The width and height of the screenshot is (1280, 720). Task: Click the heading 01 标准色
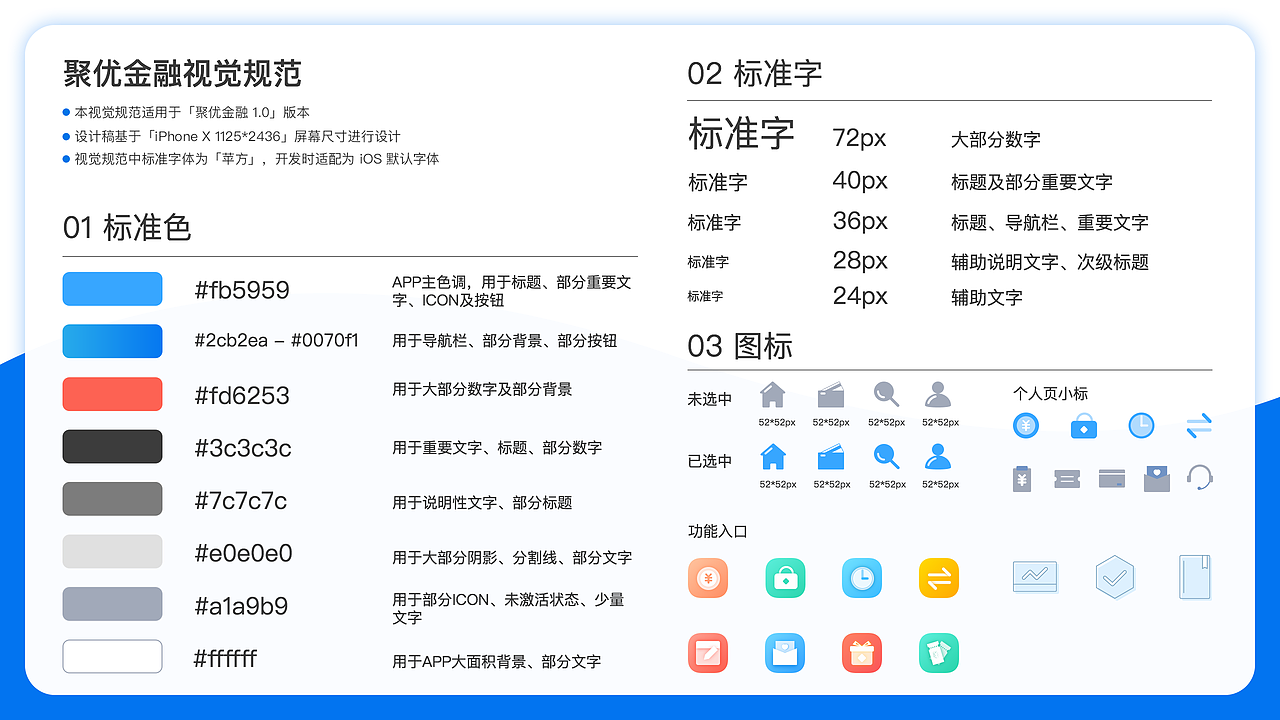tap(127, 228)
